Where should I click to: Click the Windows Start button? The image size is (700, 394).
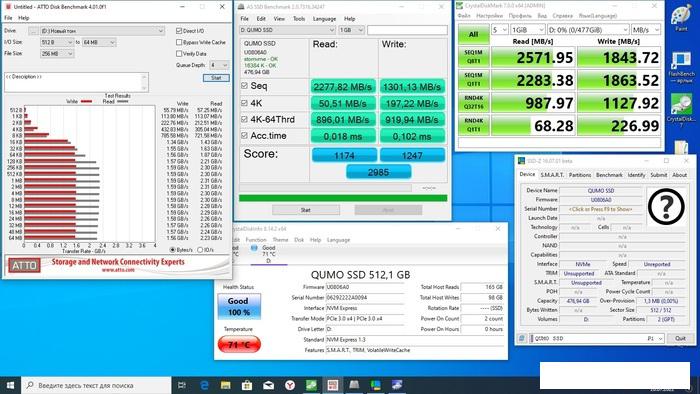coord(10,385)
